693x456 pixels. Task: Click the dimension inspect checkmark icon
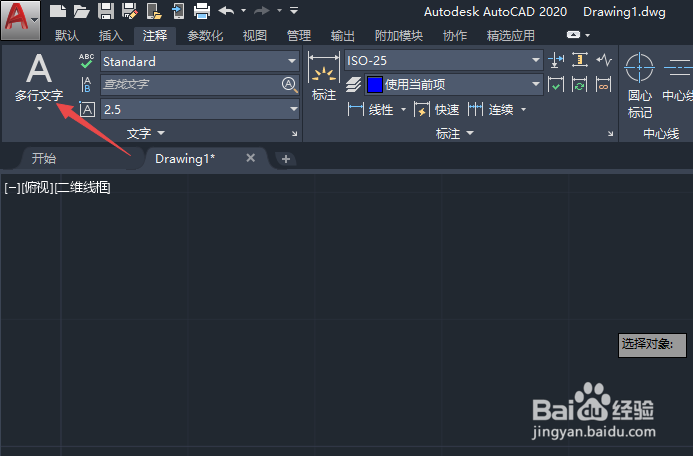556,84
